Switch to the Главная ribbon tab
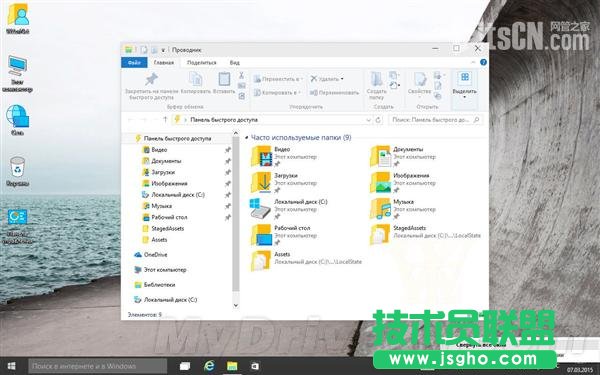 point(164,62)
